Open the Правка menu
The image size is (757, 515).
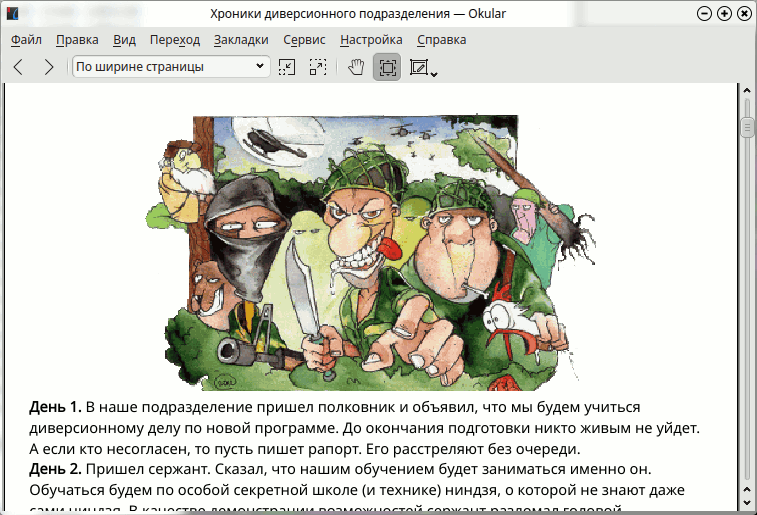[x=77, y=40]
